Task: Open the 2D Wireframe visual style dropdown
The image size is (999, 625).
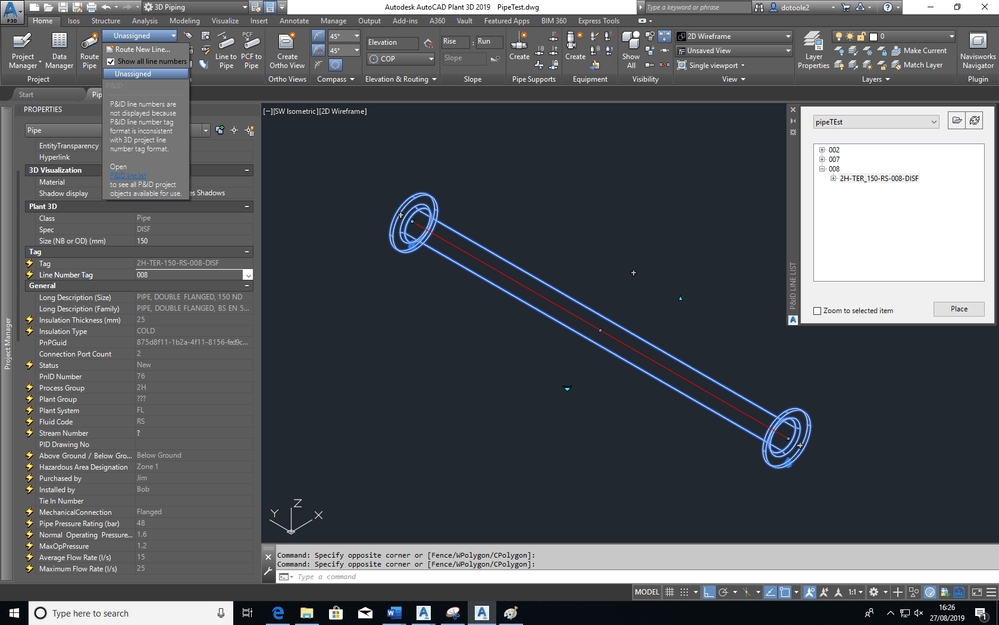Action: [734, 36]
